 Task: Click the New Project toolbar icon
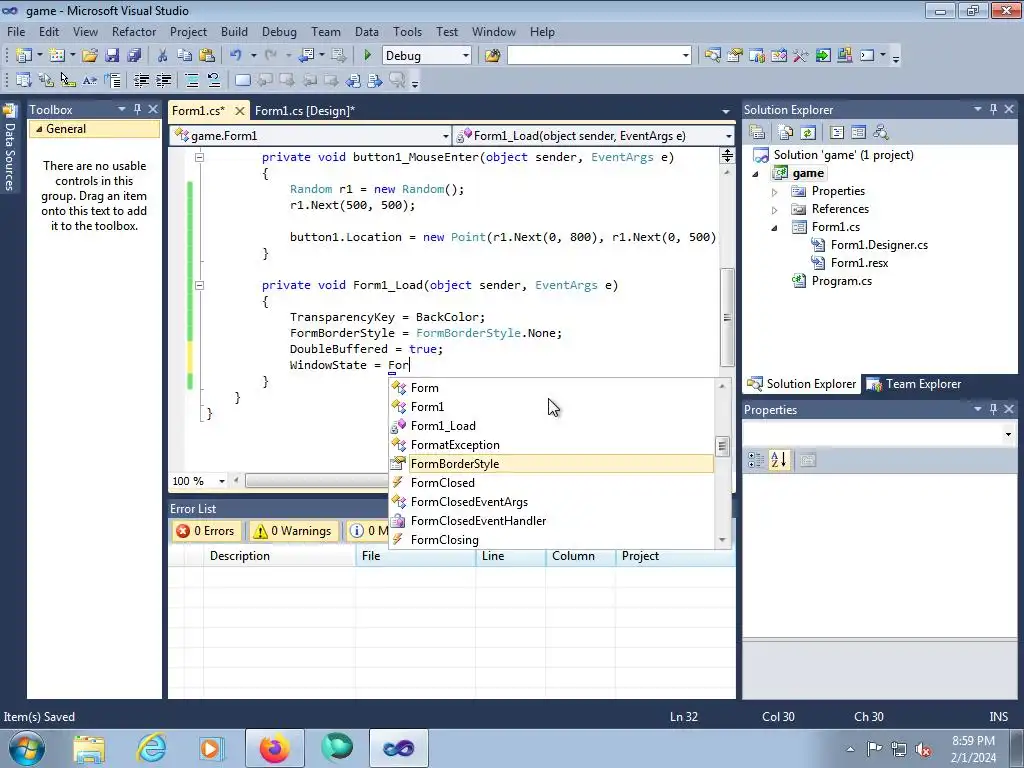click(x=24, y=56)
